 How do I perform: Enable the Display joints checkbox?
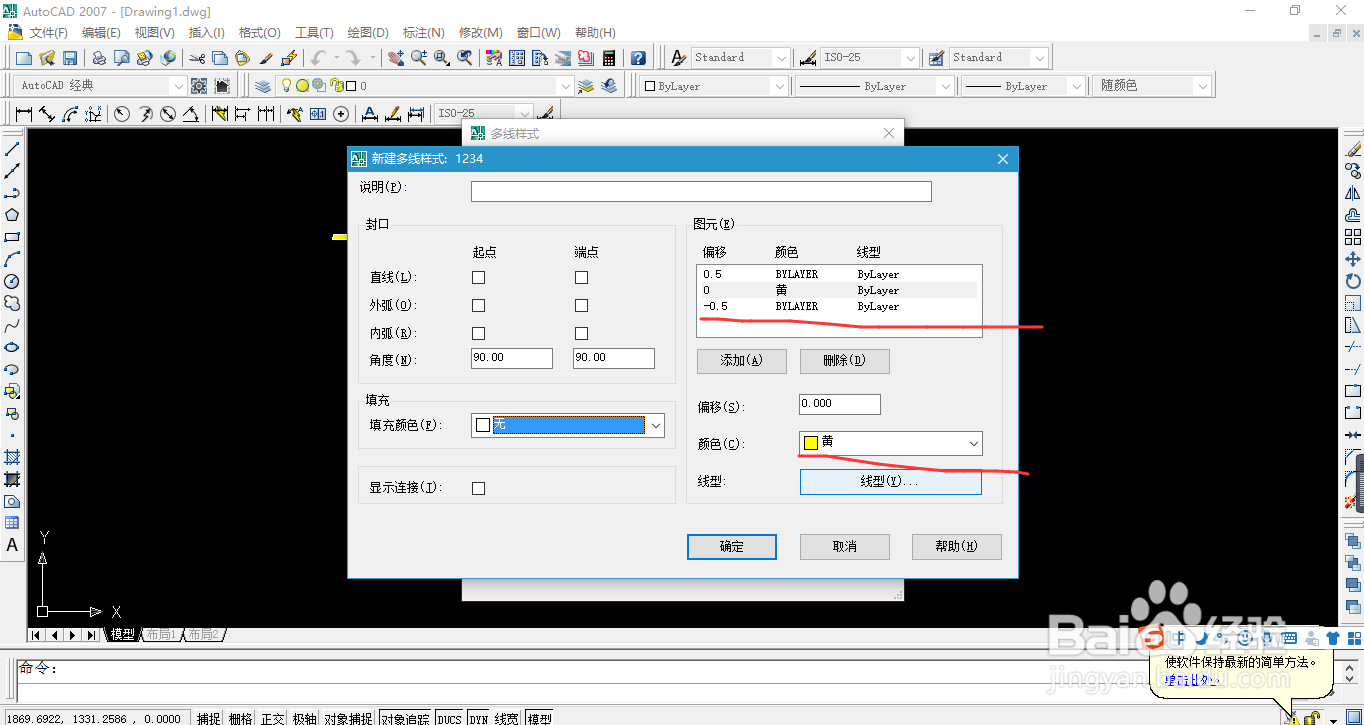(x=478, y=488)
